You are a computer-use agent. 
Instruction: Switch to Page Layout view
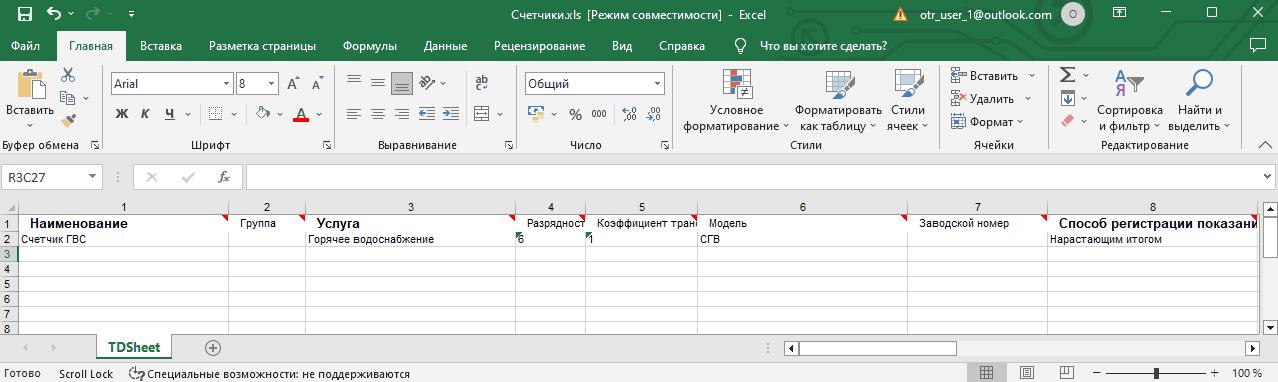point(1027,373)
